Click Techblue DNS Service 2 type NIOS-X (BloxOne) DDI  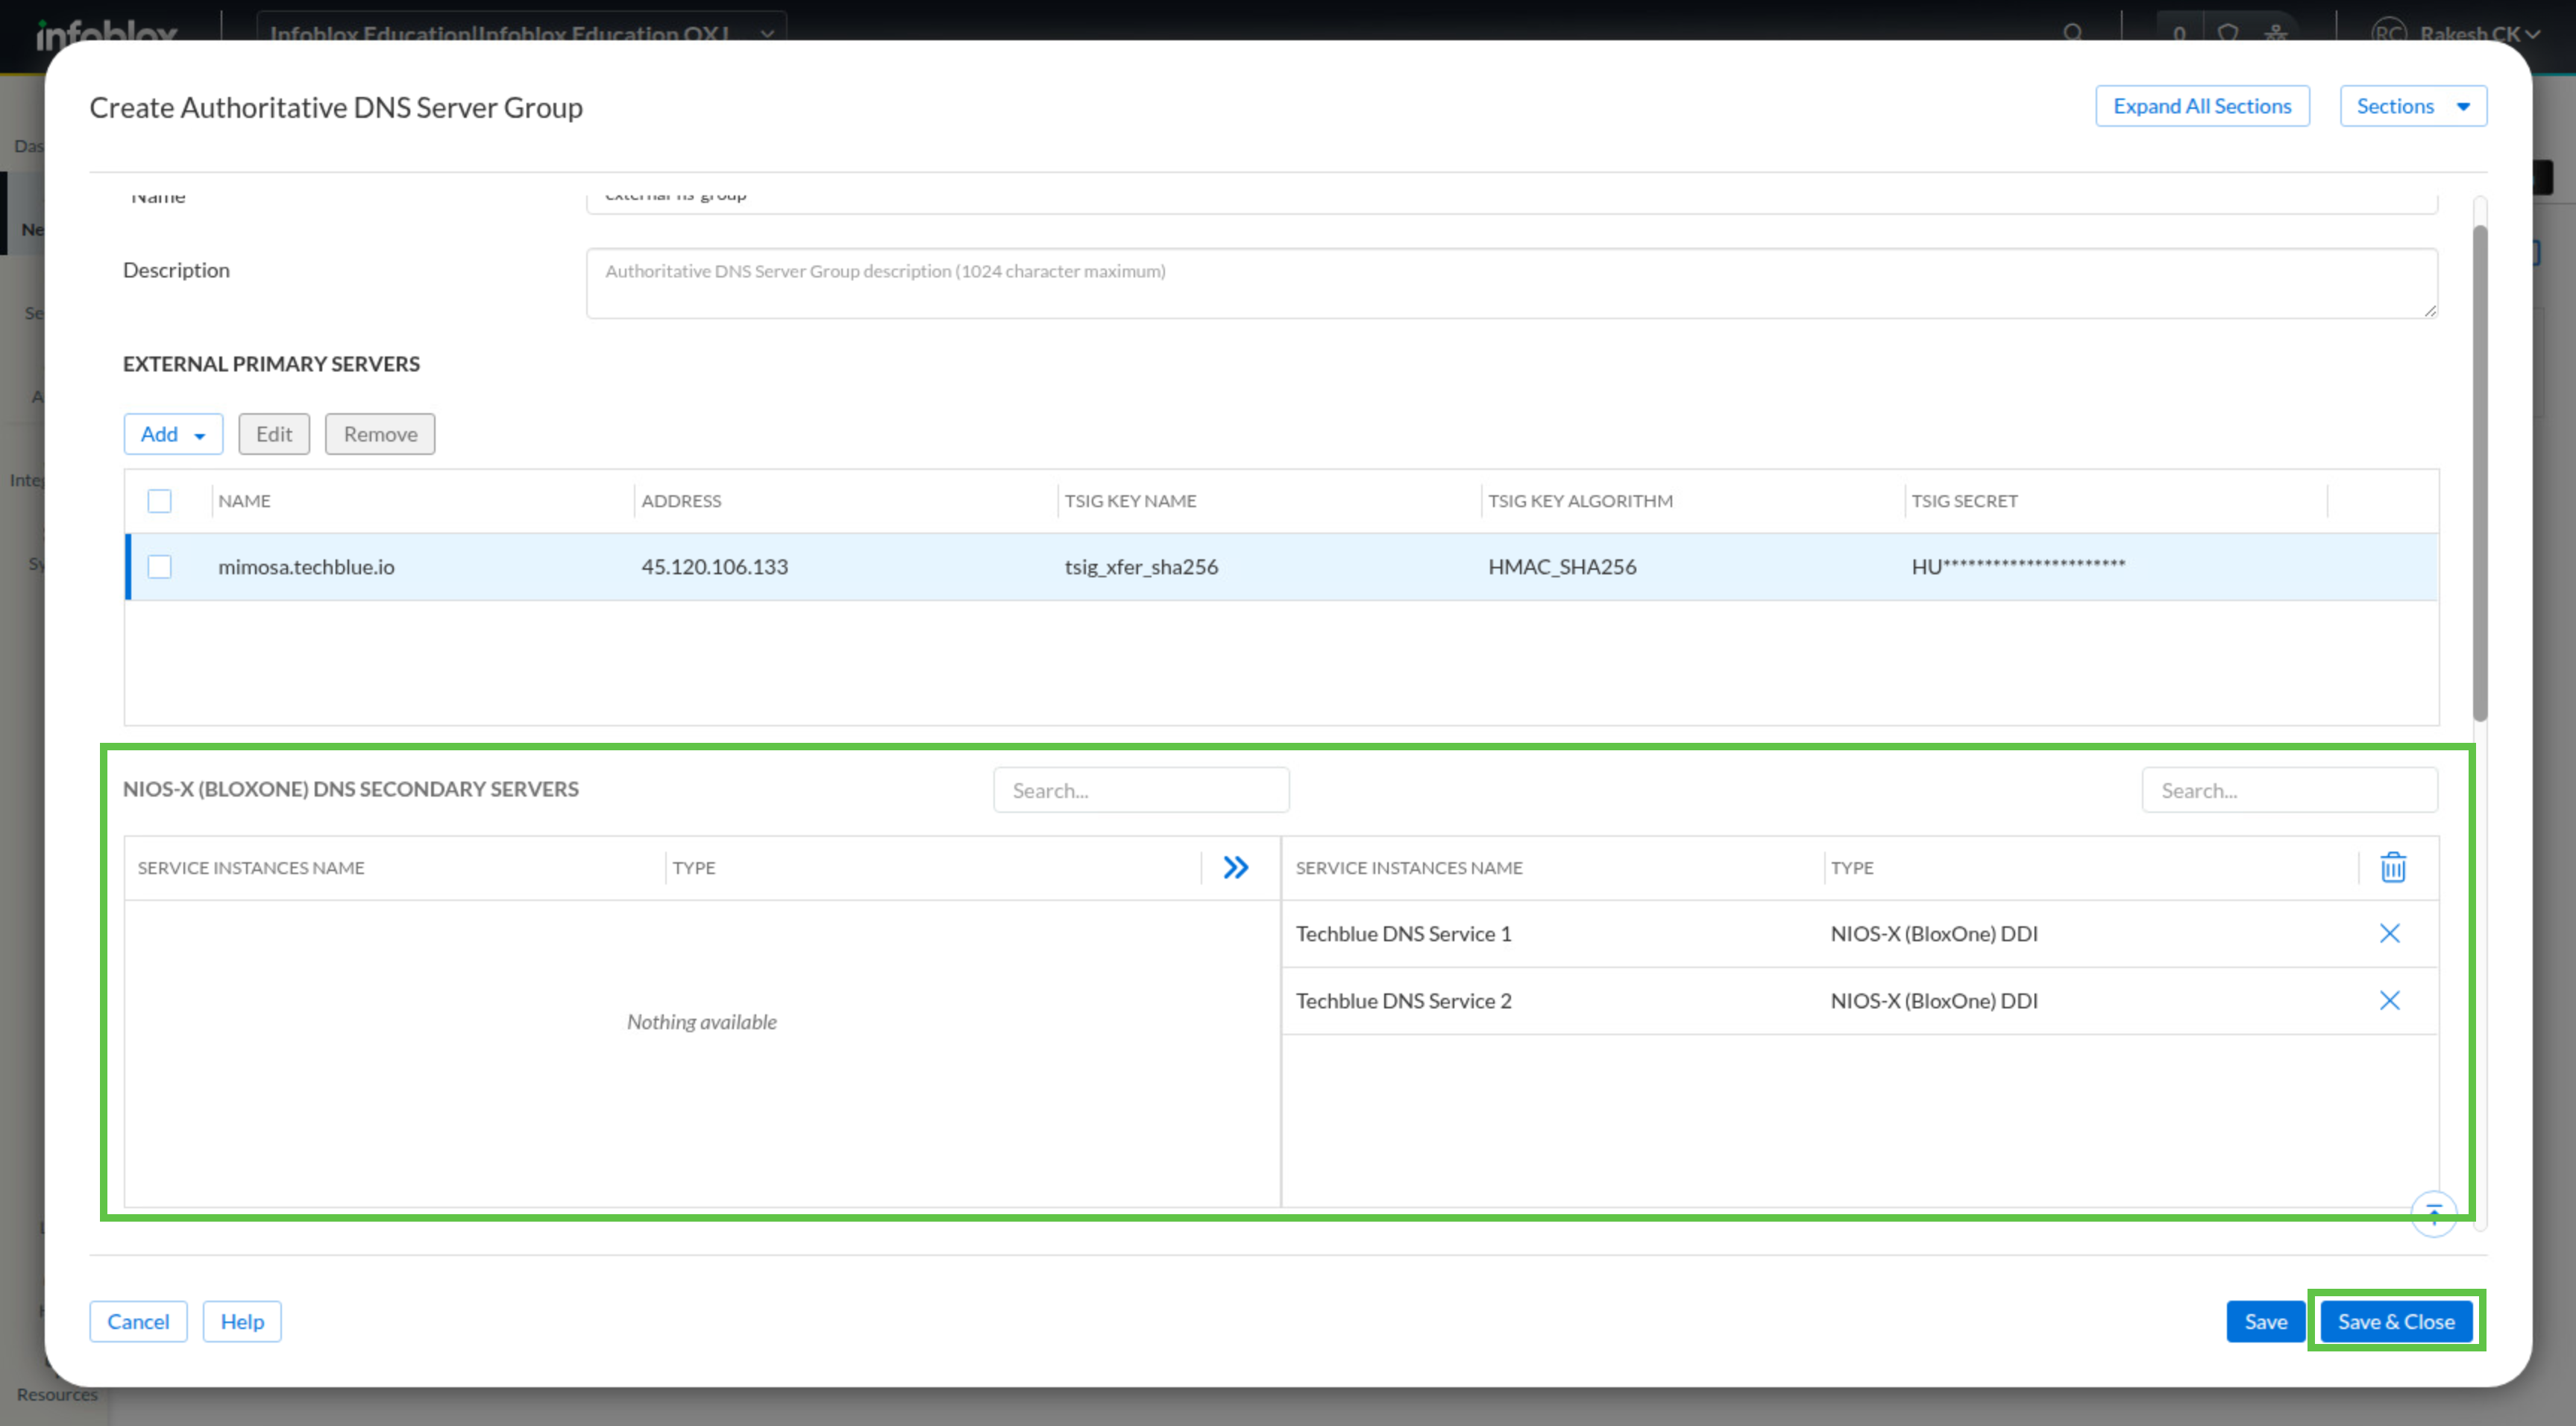[1934, 1000]
